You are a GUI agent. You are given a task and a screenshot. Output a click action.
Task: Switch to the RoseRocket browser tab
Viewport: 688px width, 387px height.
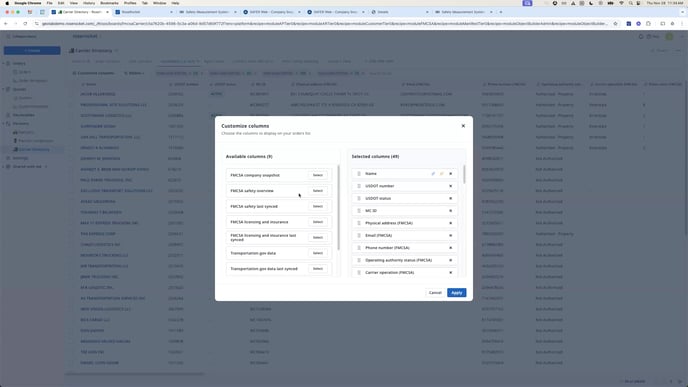144,12
